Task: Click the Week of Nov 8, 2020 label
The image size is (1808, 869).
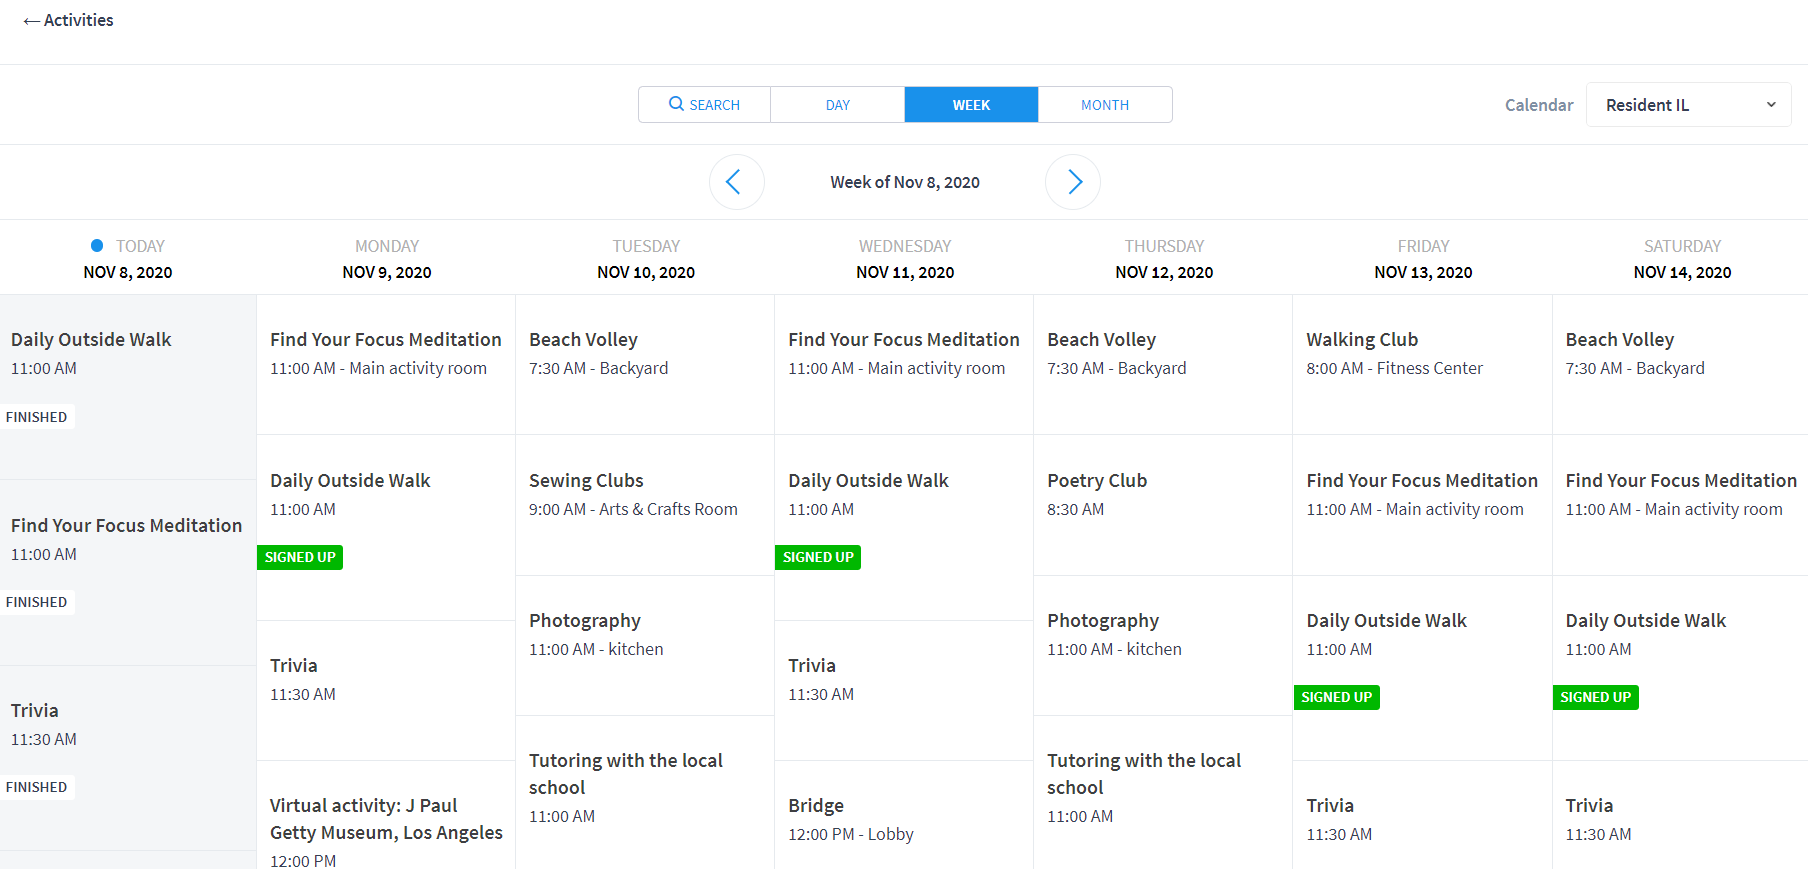Action: click(x=905, y=182)
